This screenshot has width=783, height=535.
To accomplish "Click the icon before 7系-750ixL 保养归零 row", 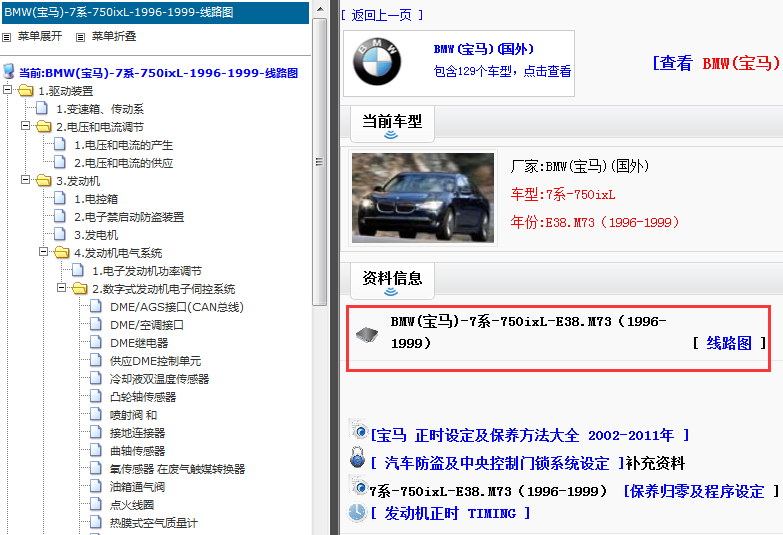I will tap(358, 486).
